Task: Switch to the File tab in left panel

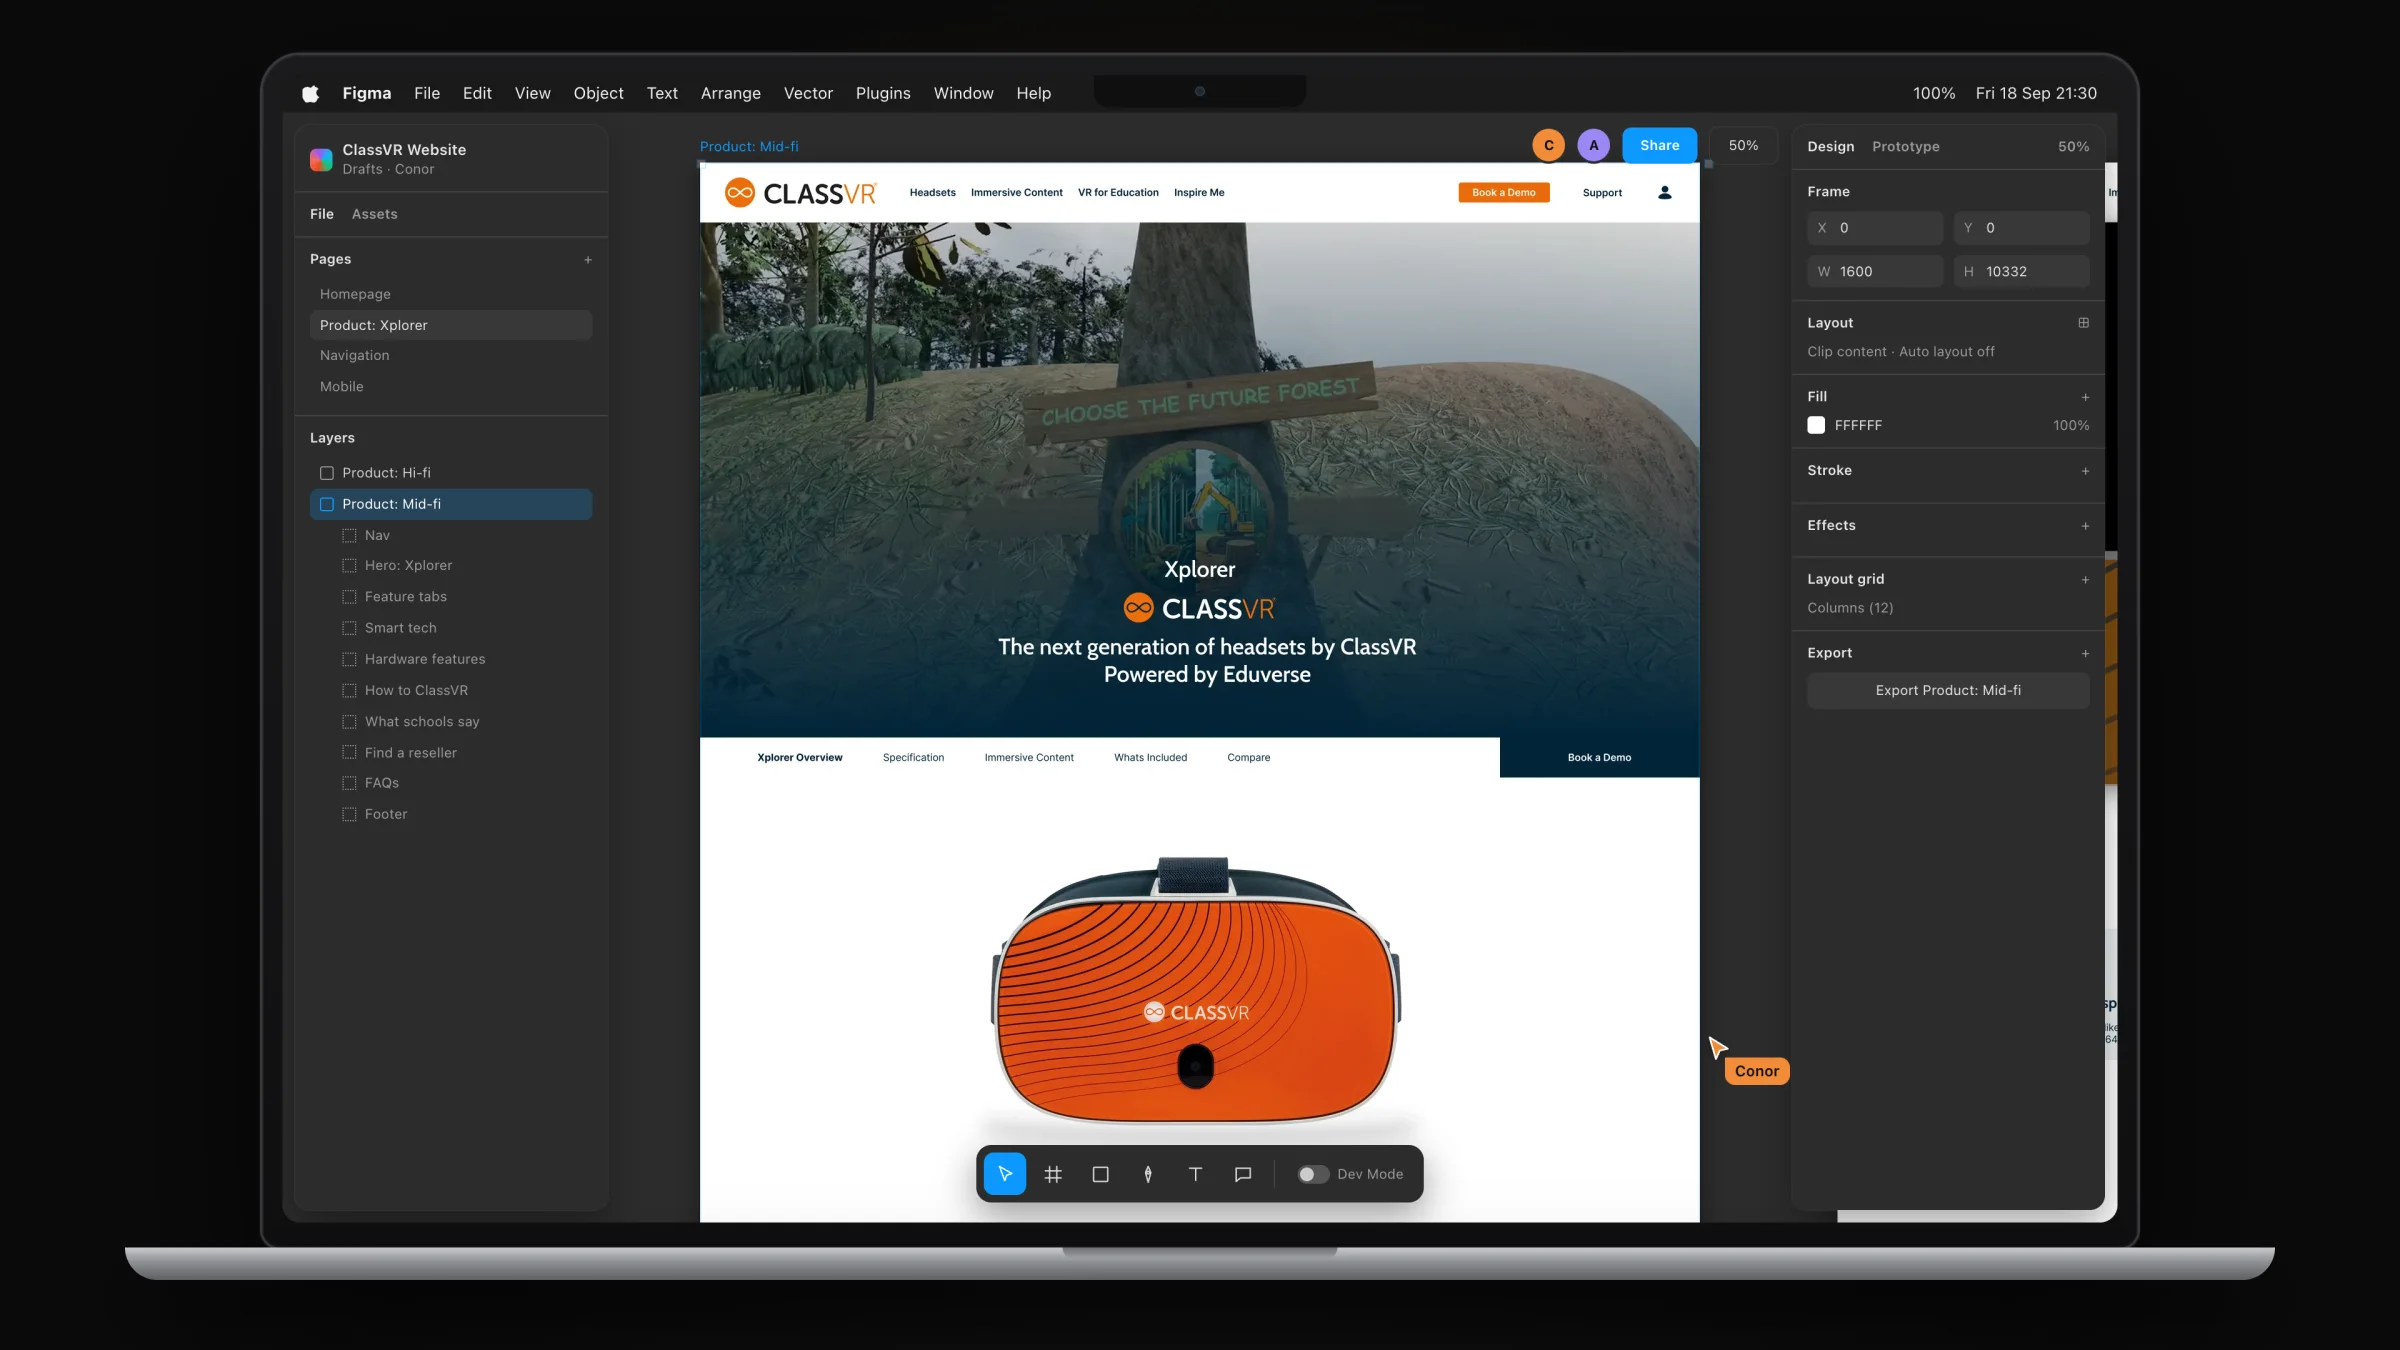Action: (321, 214)
